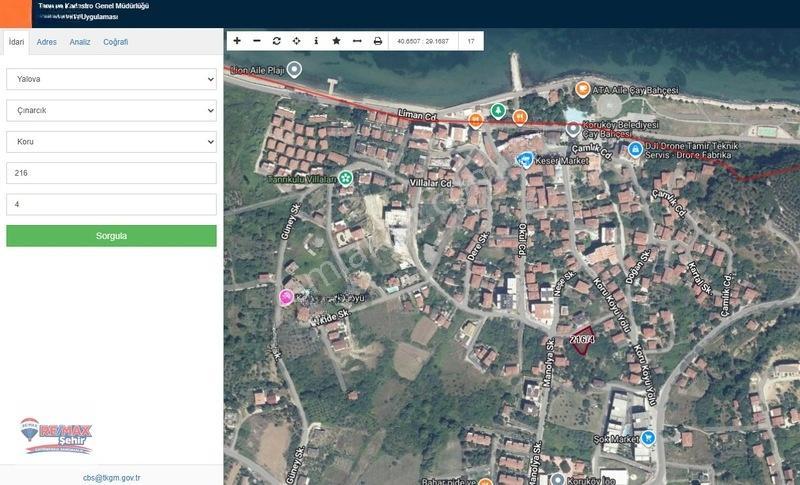Click the star favorites icon
The height and width of the screenshot is (485, 800).
[x=336, y=41]
